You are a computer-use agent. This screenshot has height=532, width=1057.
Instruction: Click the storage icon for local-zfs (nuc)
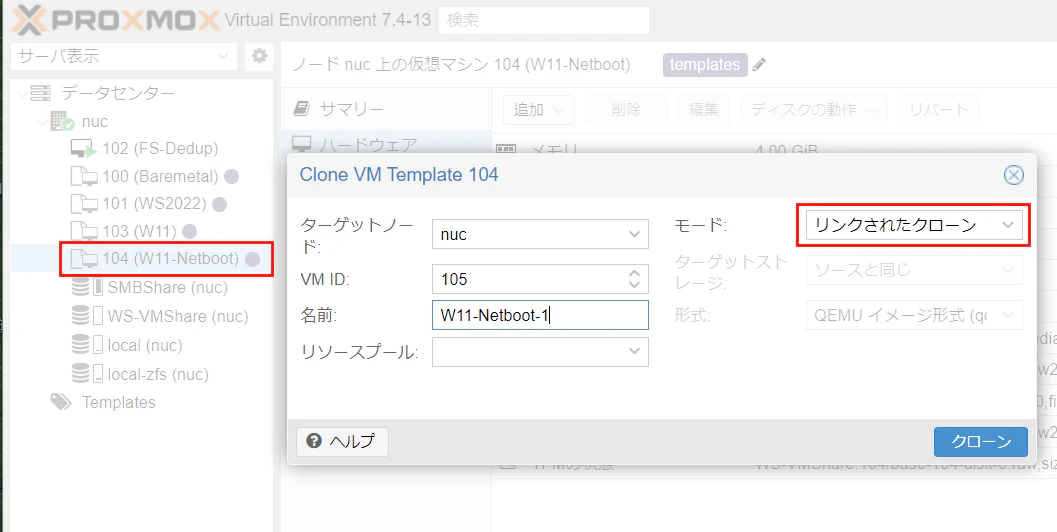click(88, 373)
